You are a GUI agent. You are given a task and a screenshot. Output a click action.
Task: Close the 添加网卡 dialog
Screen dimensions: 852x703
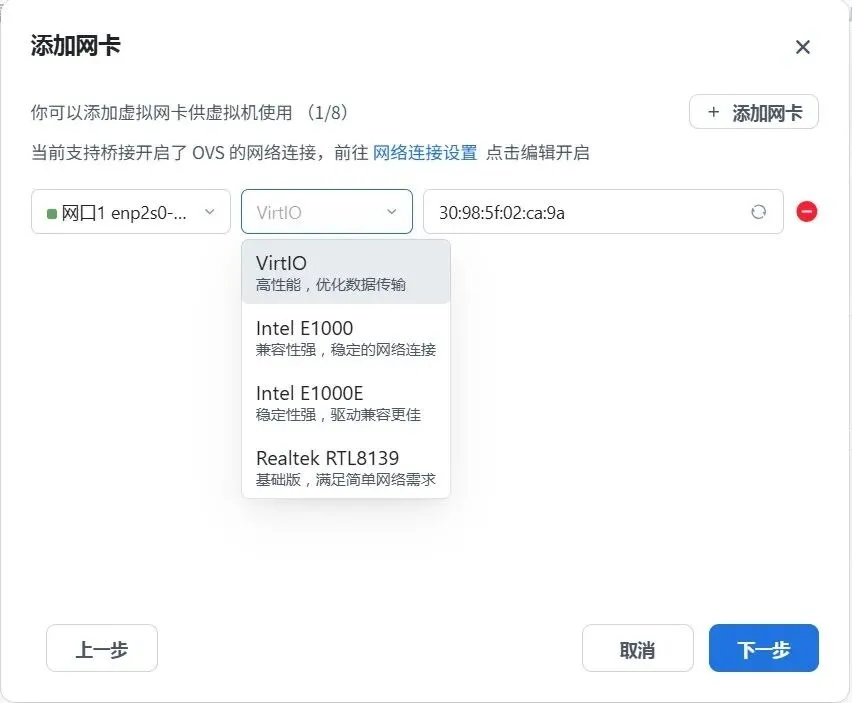803,47
